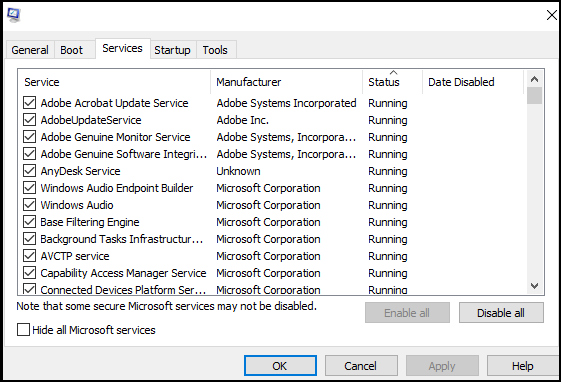Click Running status of Windows Audio row
561x382 pixels.
click(x=388, y=205)
